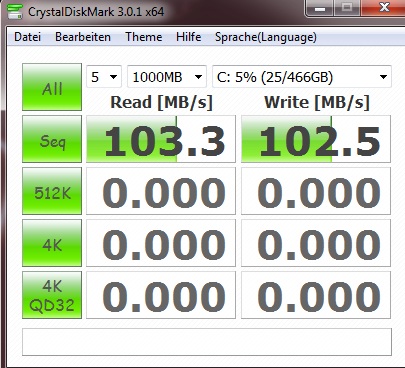
Task: Start the 4K QD32 benchmark test
Action: tap(52, 295)
